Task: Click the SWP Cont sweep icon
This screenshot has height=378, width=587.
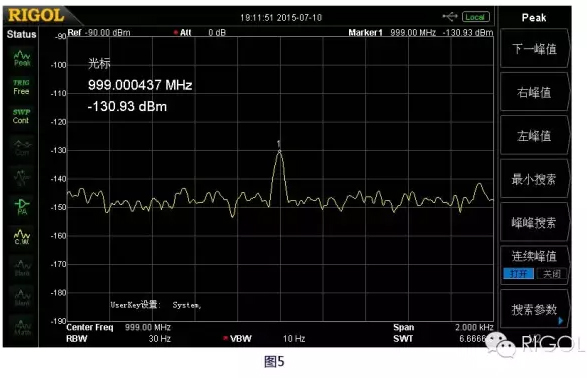Action: click(x=21, y=116)
